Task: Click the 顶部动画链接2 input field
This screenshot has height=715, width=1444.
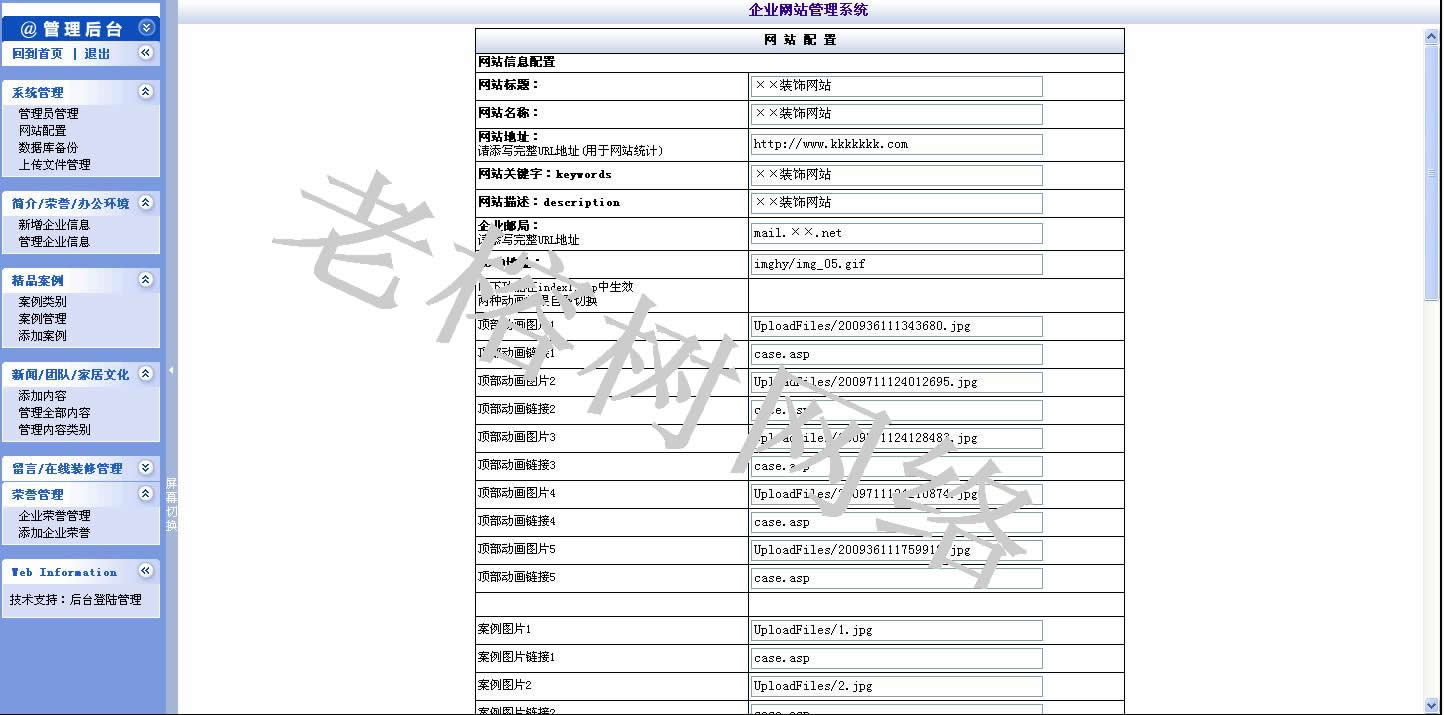Action: 896,410
